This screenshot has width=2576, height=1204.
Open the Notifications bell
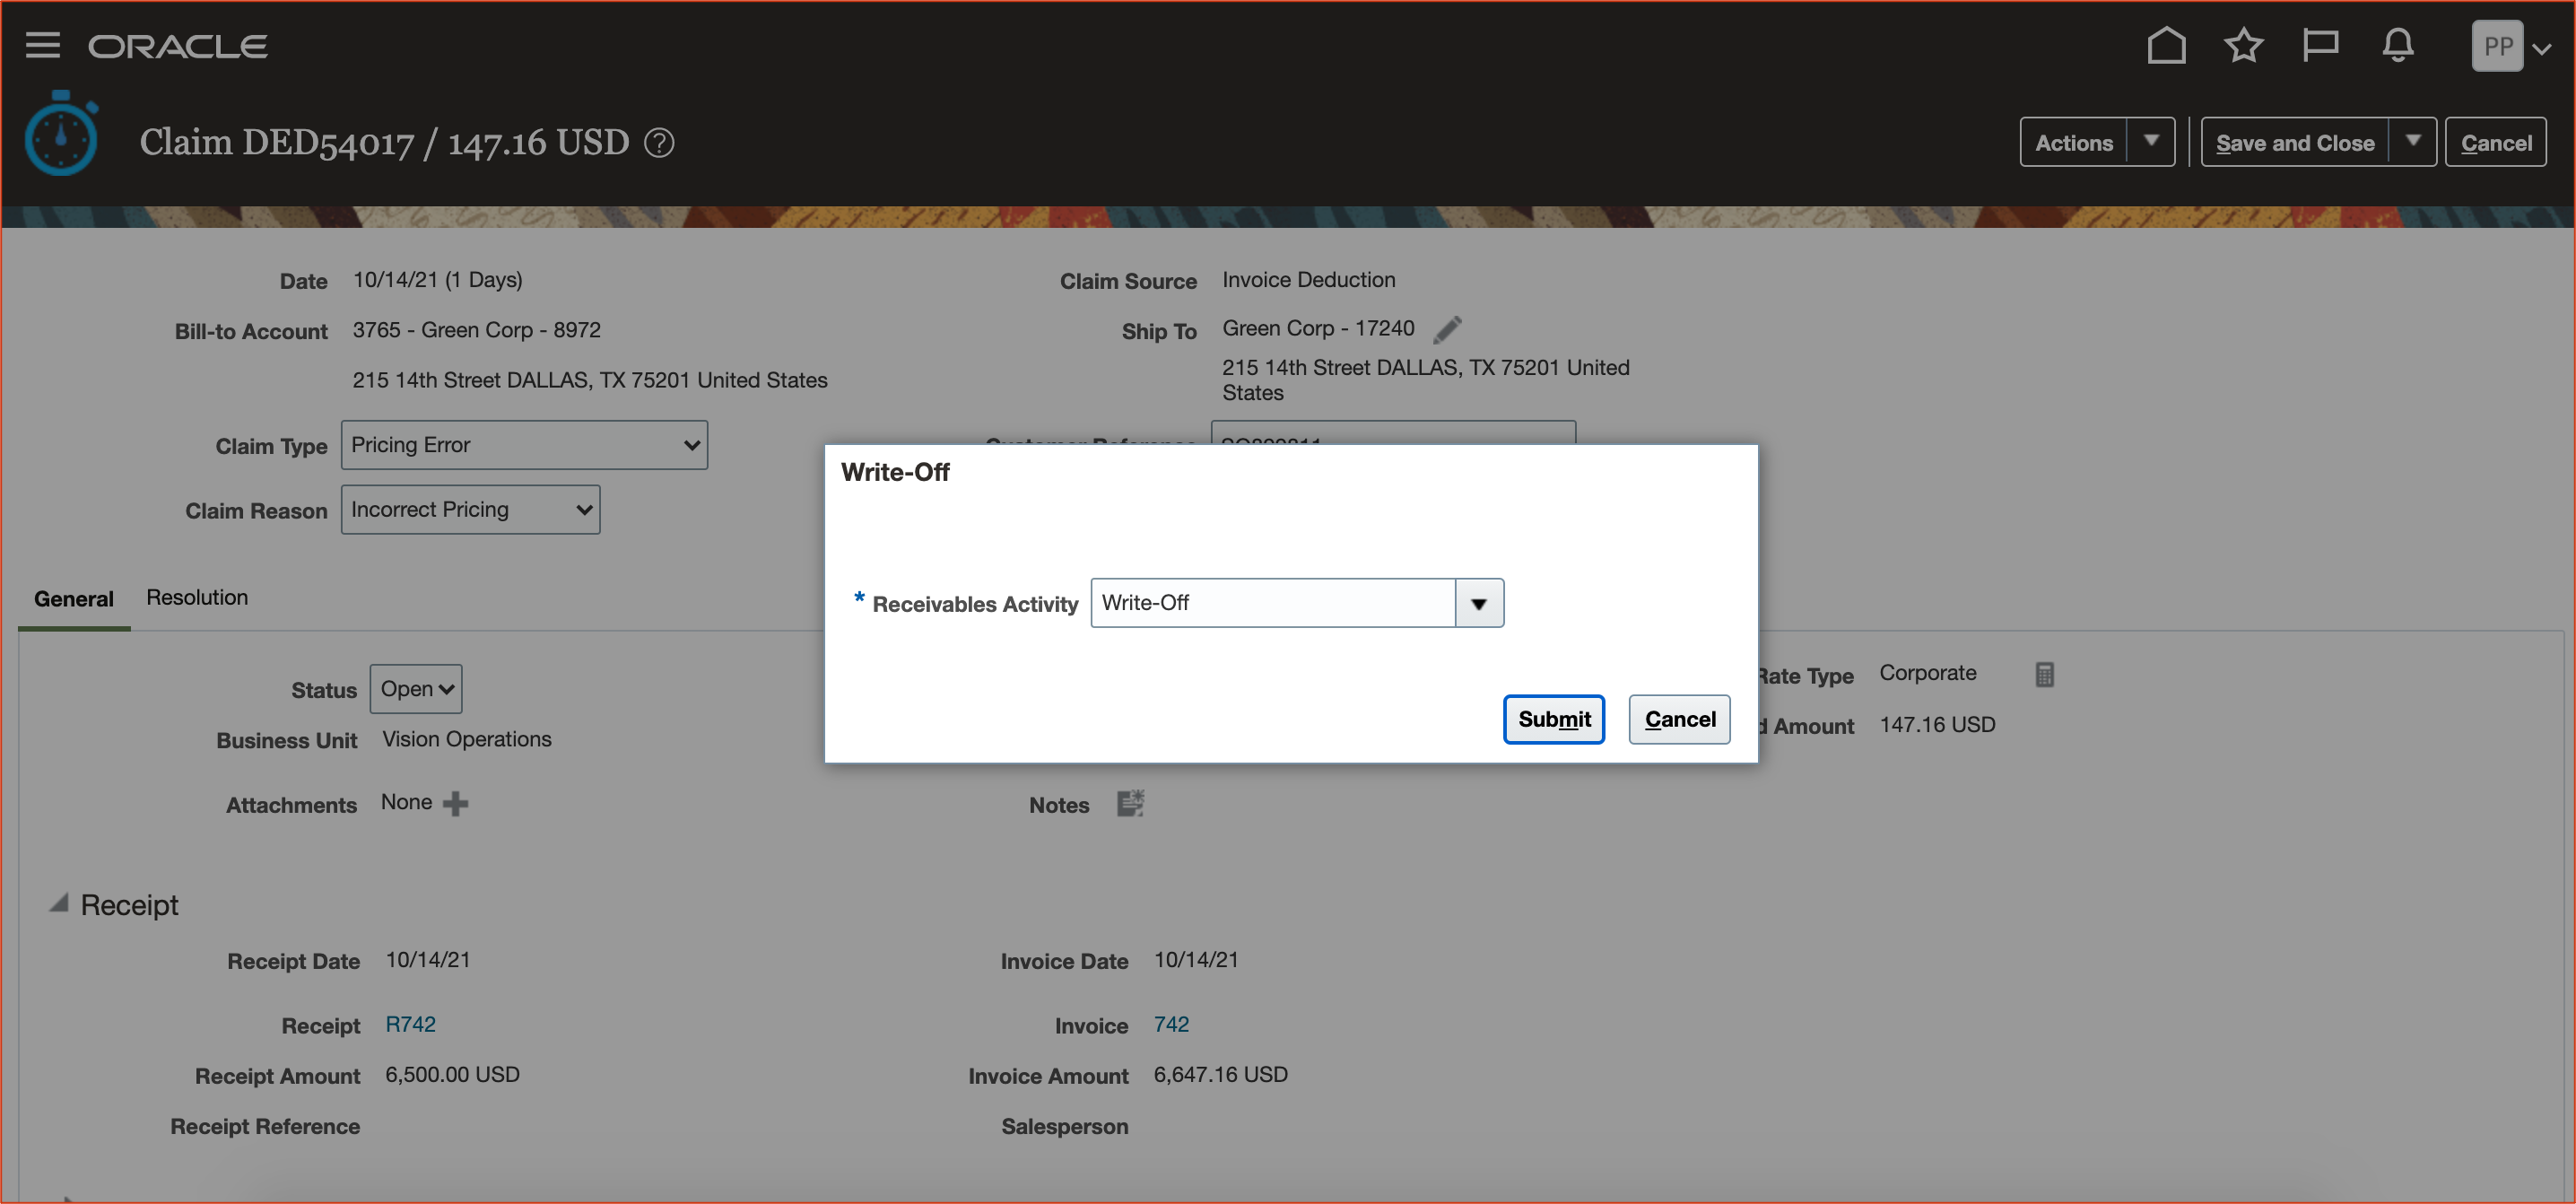pos(2398,46)
